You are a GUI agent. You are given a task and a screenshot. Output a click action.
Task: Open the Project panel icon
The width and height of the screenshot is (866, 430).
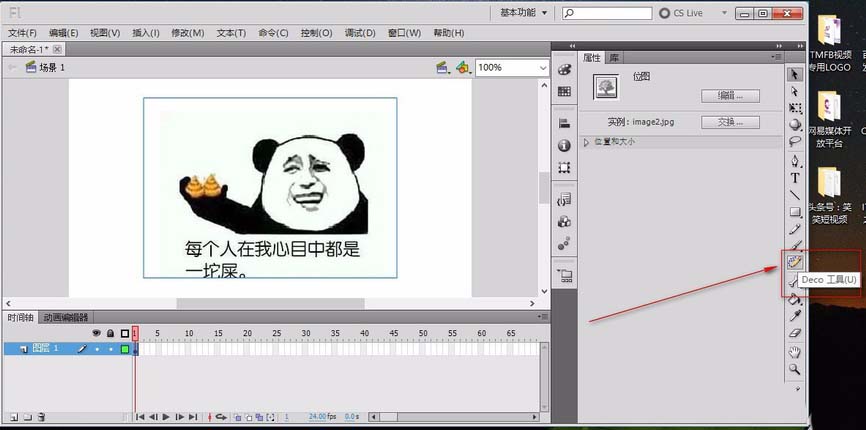(x=564, y=275)
